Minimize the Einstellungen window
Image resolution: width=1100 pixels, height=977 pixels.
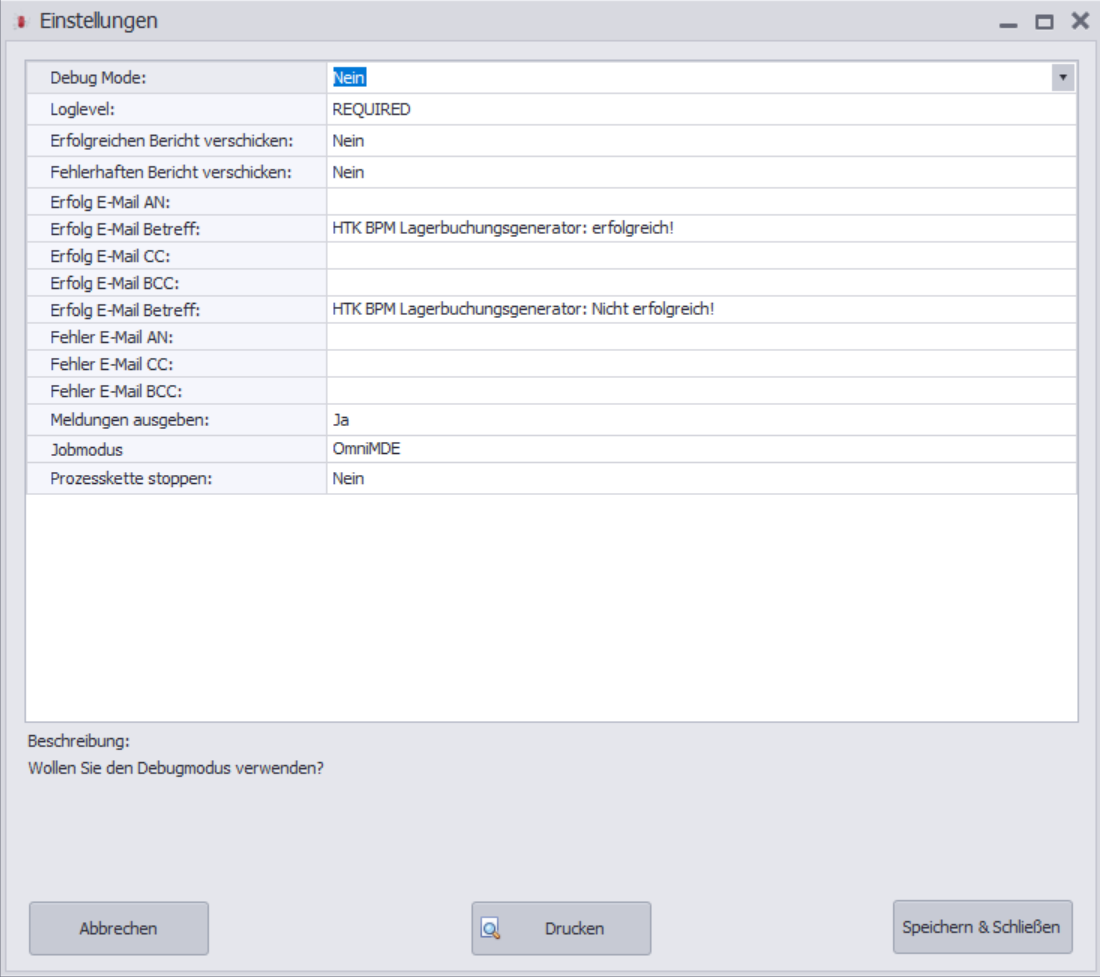coord(1008,22)
